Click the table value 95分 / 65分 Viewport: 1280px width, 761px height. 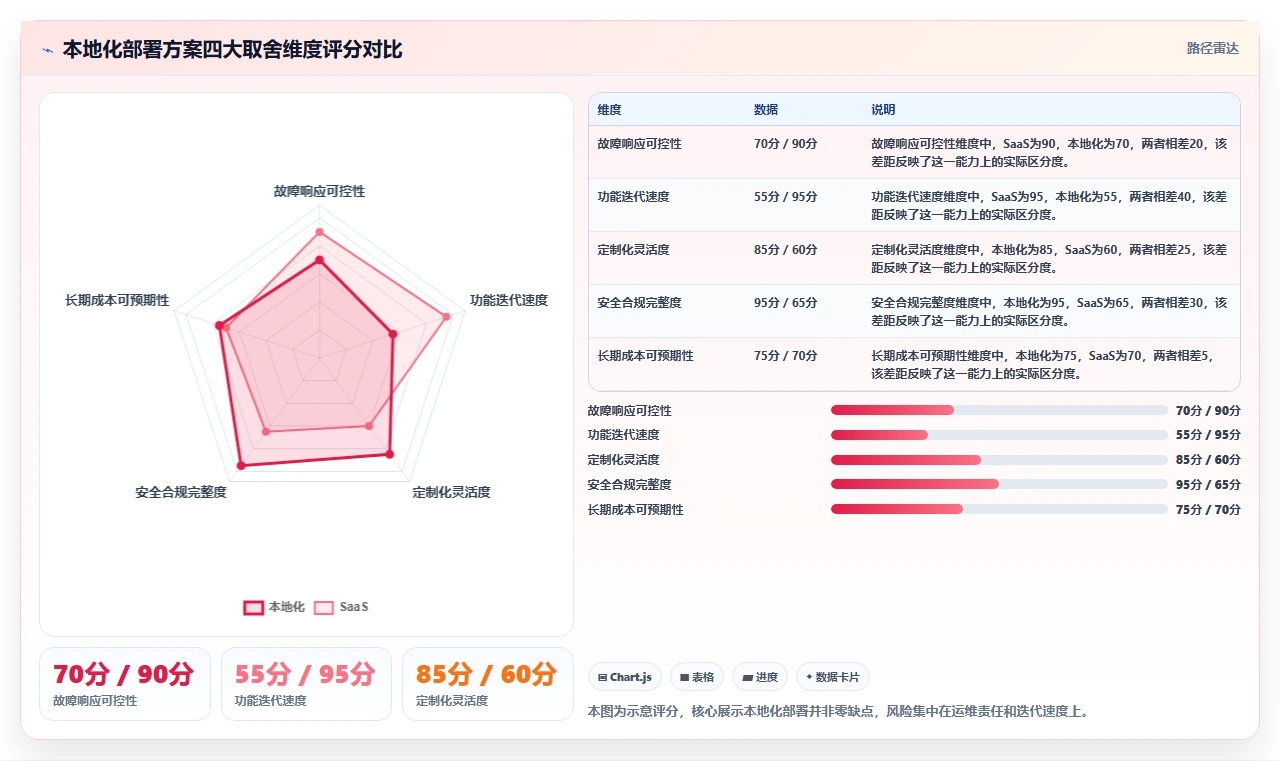pos(786,303)
